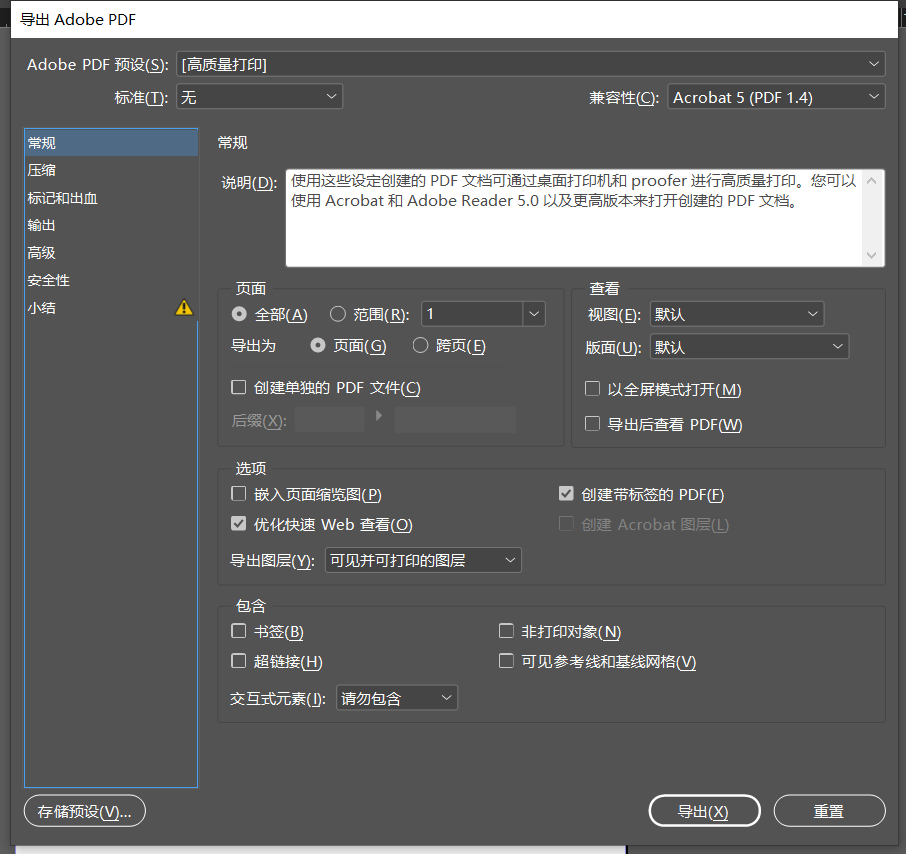Click the description scrollbar up arrow
906x854 pixels.
(x=872, y=181)
